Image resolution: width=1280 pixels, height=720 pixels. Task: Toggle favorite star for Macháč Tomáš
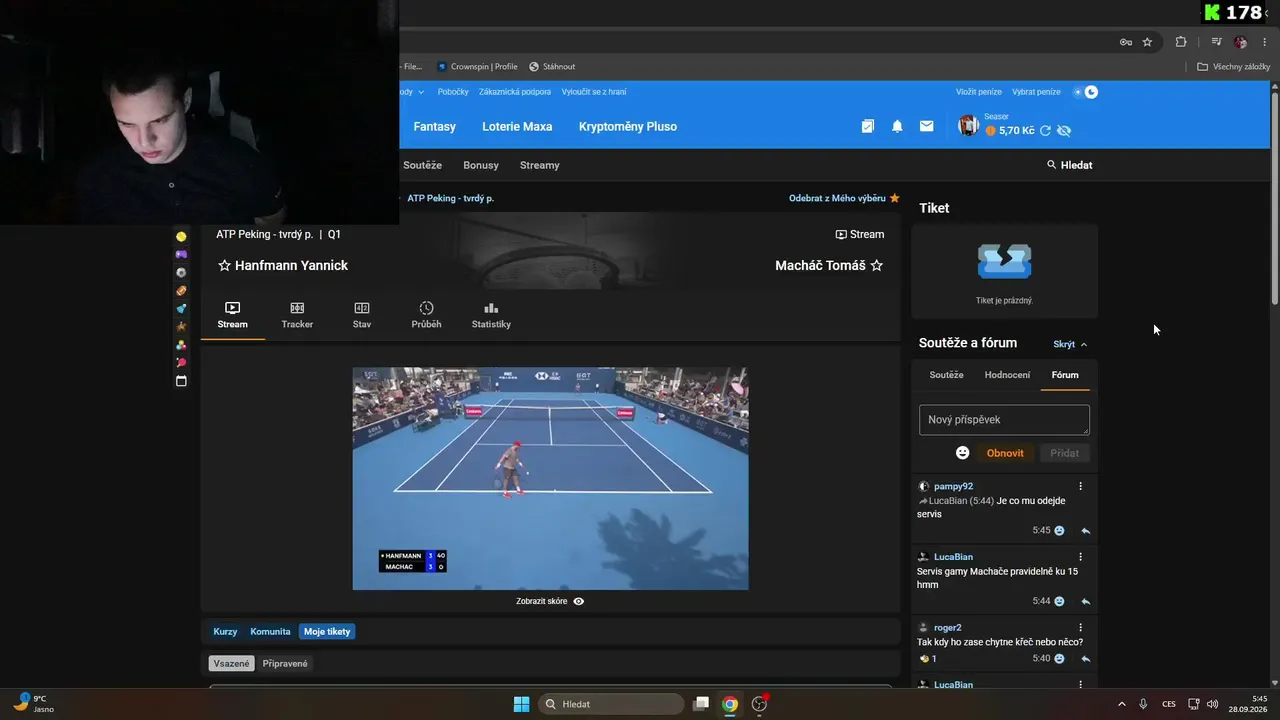pyautogui.click(x=877, y=266)
